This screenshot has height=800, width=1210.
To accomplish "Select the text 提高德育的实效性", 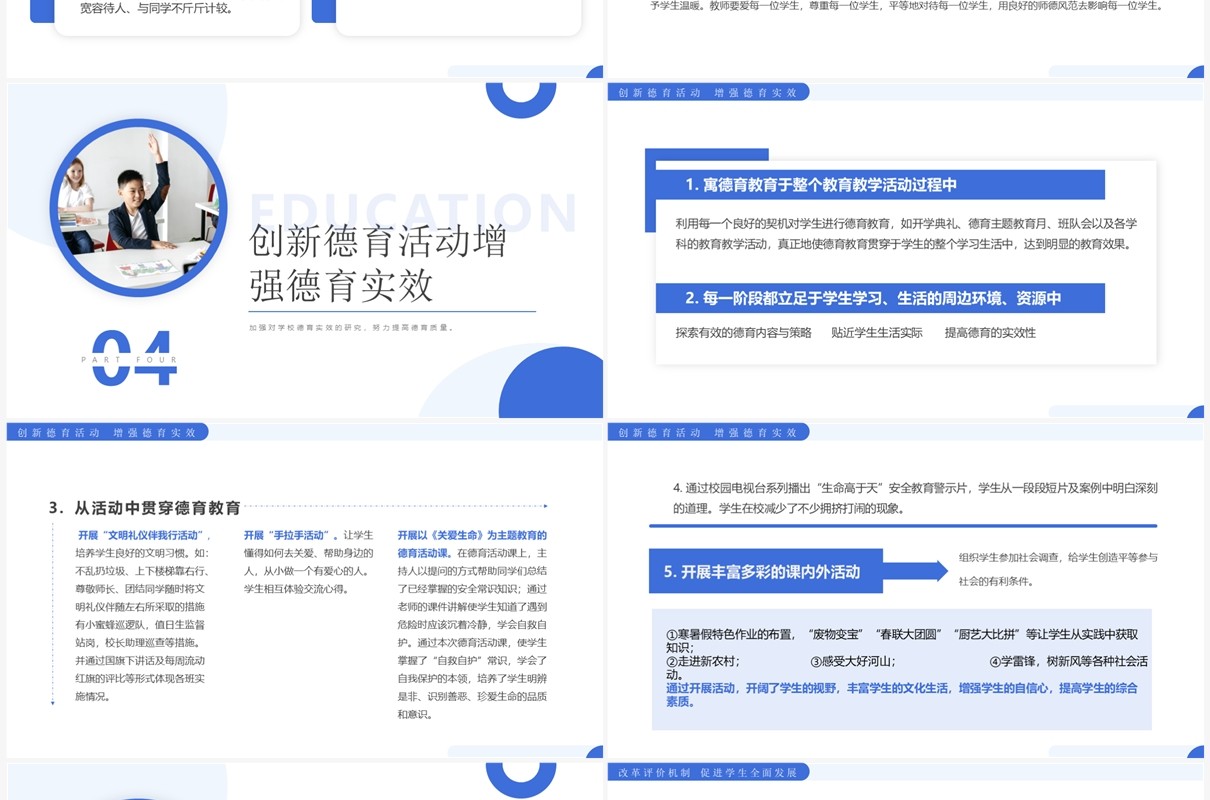I will (990, 333).
